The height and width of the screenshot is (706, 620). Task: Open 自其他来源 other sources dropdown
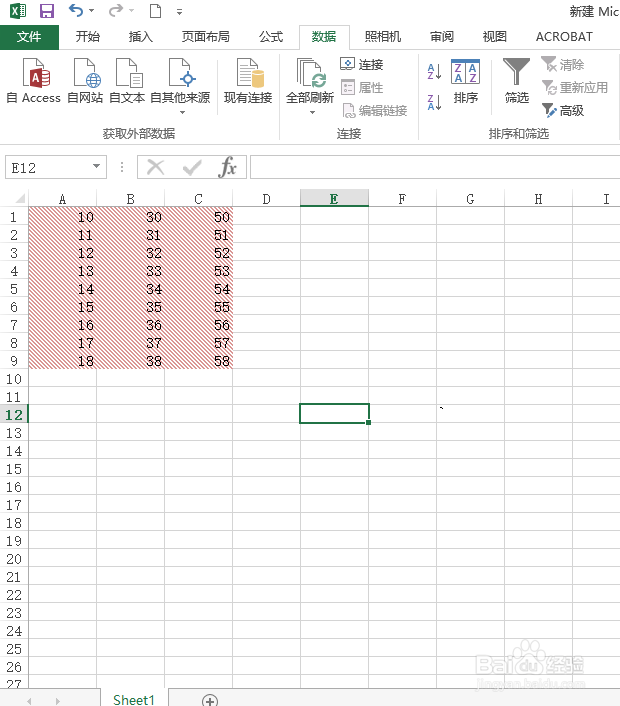(180, 86)
